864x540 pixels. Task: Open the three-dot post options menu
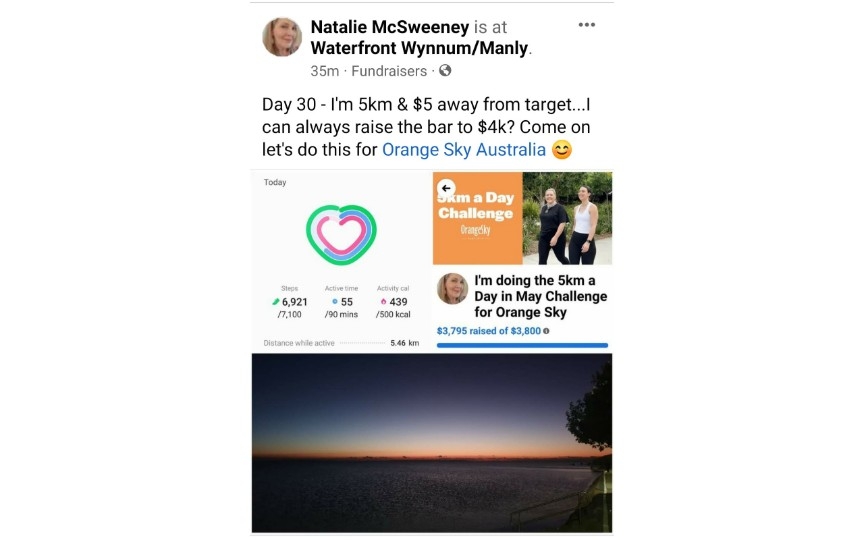[x=586, y=25]
